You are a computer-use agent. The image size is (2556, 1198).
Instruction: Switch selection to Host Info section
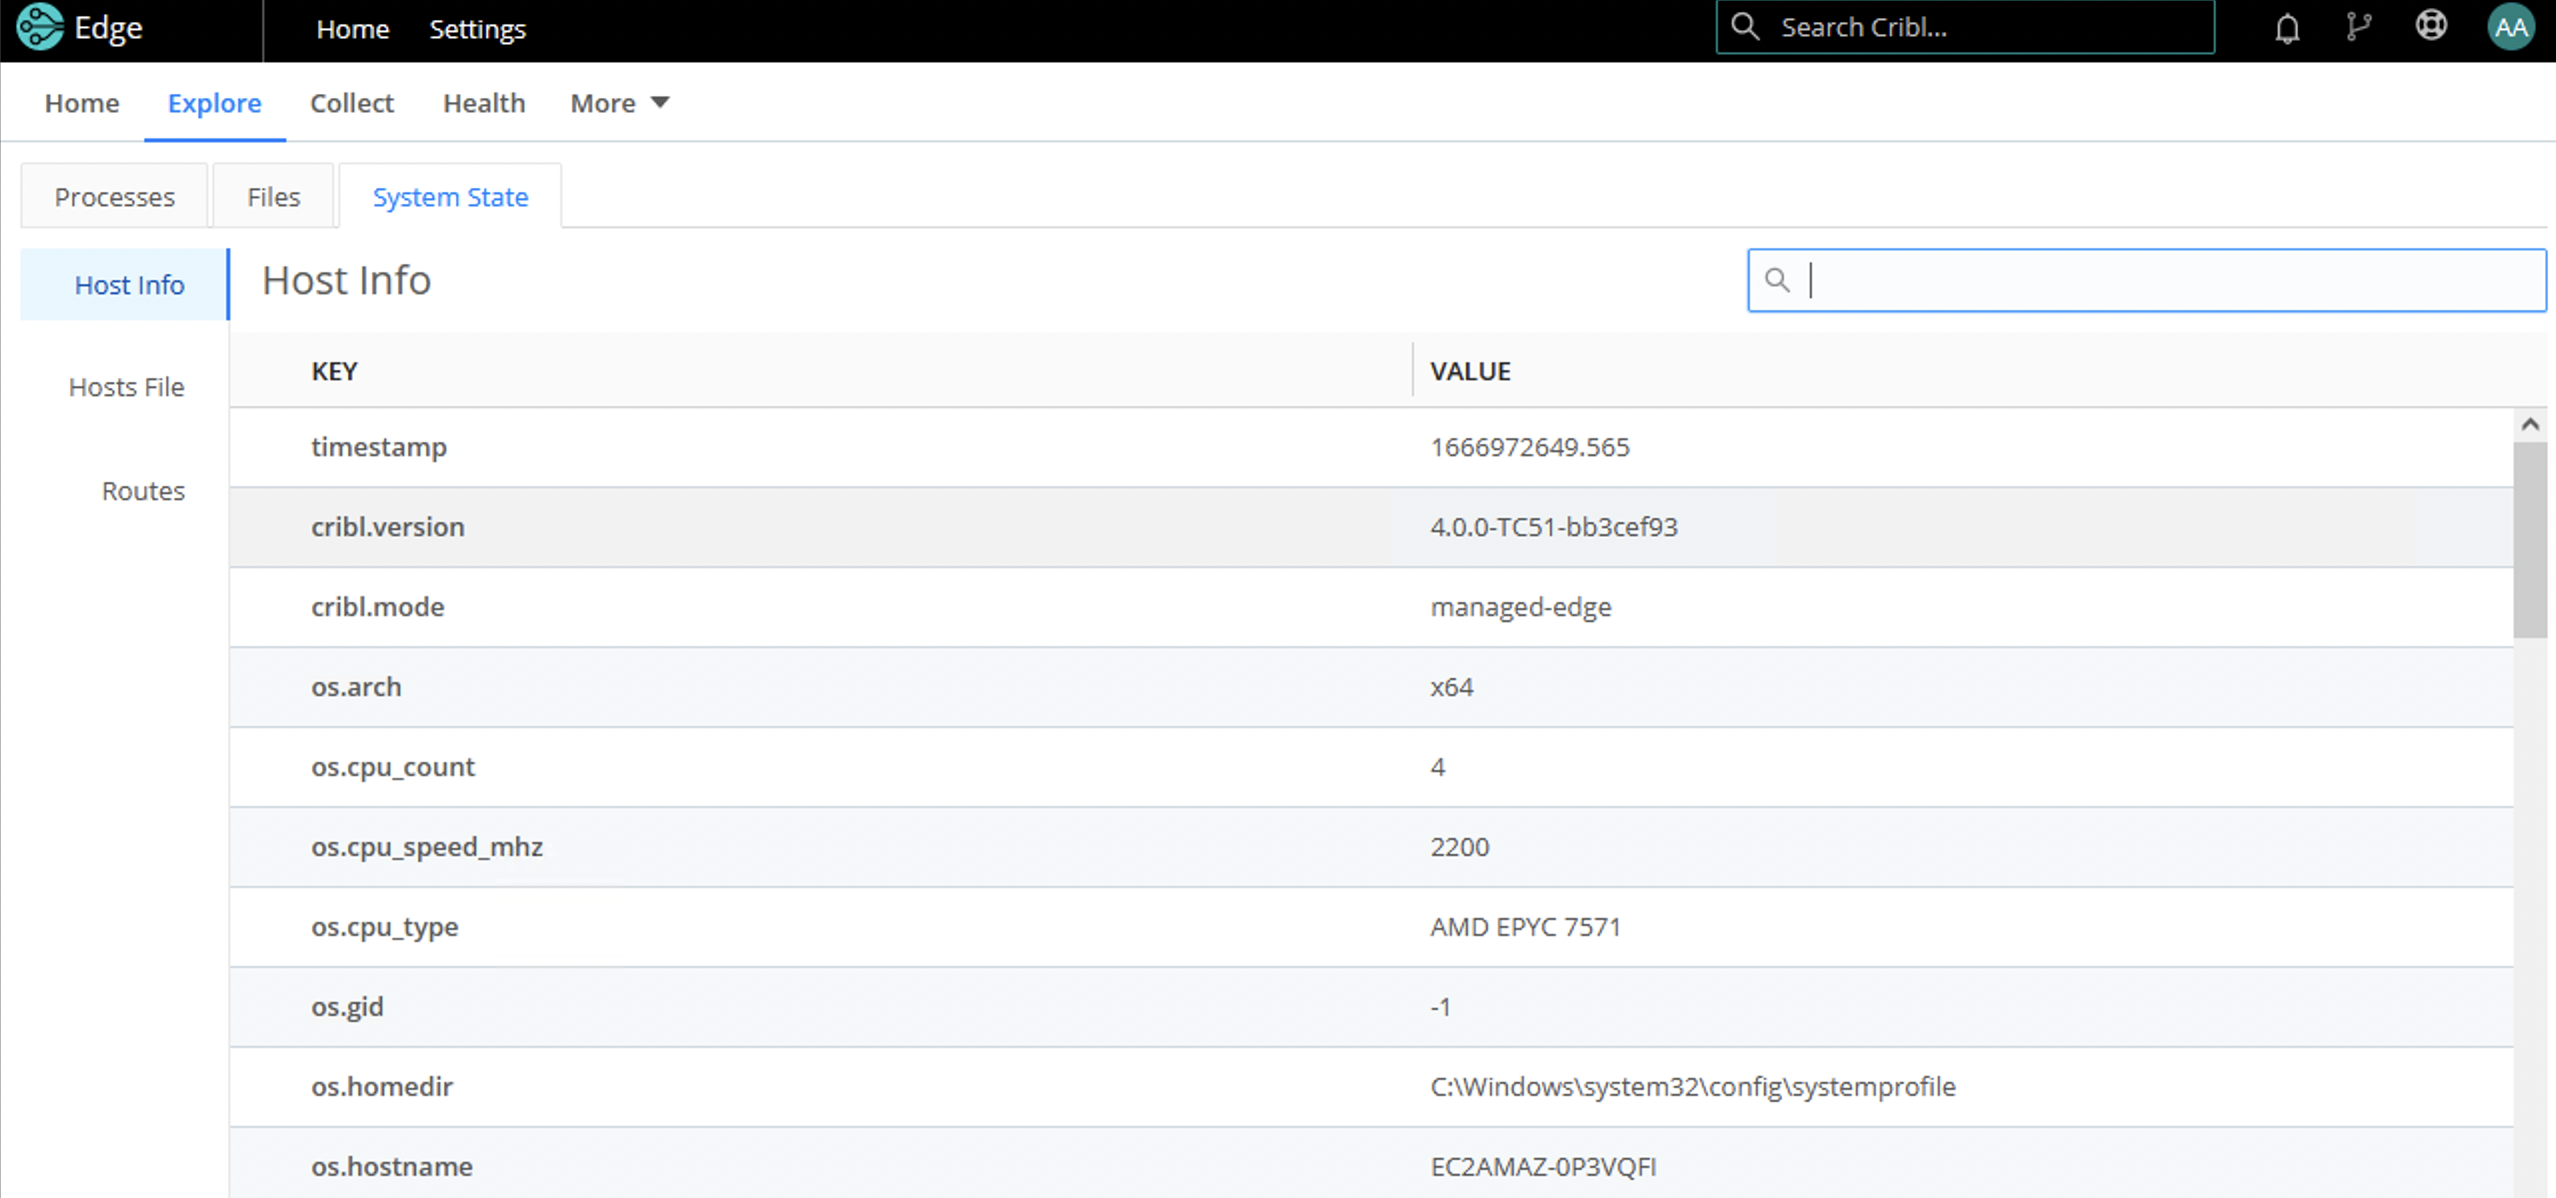coord(129,284)
